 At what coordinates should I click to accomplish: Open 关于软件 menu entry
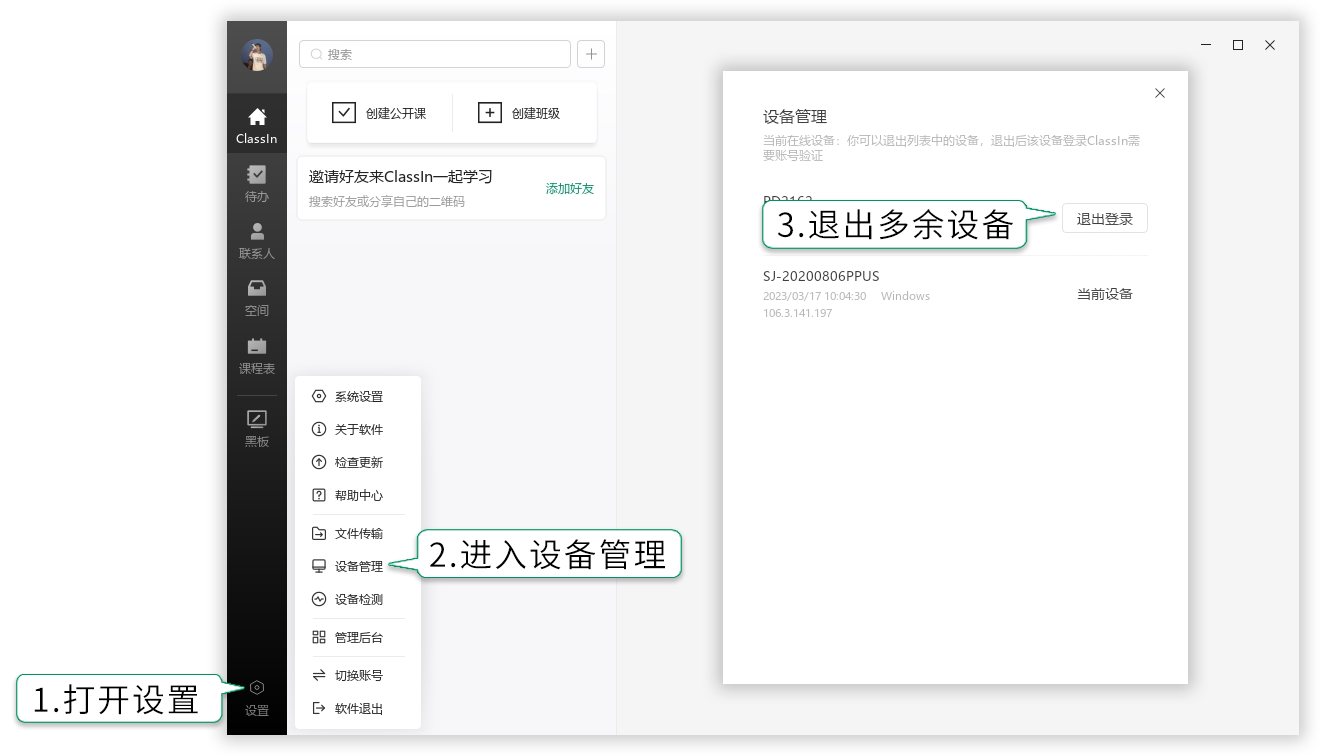[358, 429]
